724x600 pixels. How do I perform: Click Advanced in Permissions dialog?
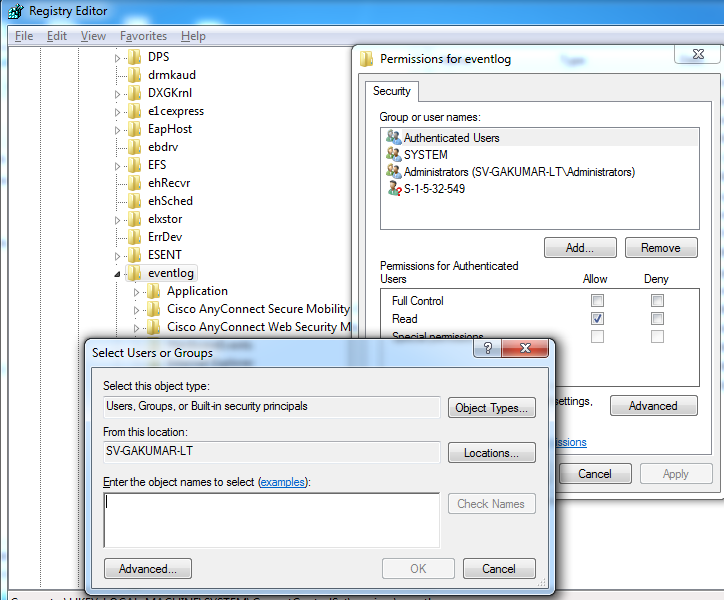(x=653, y=406)
